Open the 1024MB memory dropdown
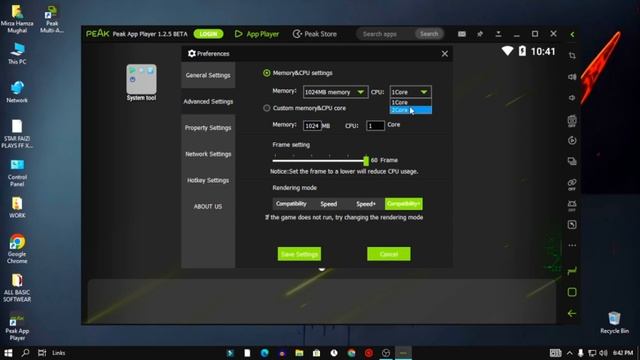This screenshot has width=640, height=360. (335, 92)
